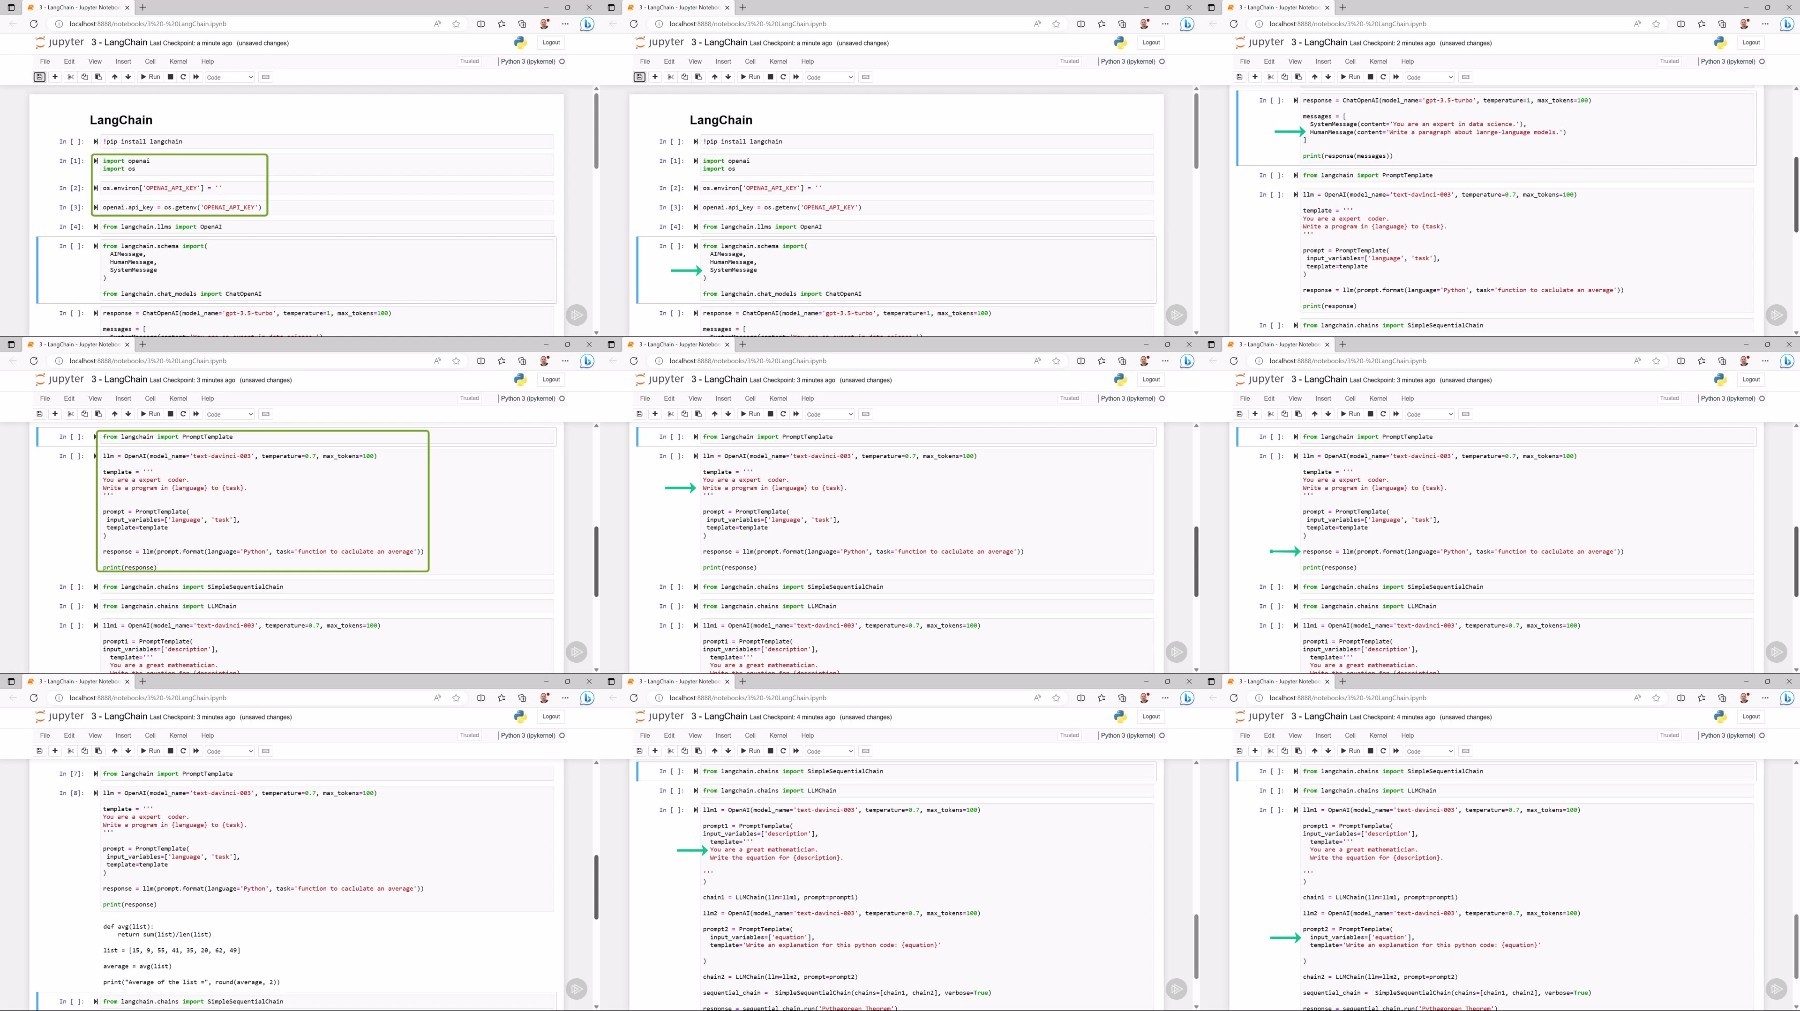Open the Edit menu in the top-center Jupyter window
The image size is (1800, 1011).
coord(669,62)
